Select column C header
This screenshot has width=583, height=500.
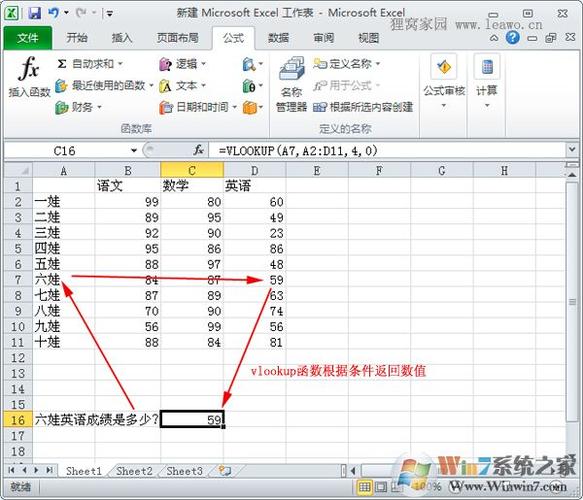[x=192, y=171]
